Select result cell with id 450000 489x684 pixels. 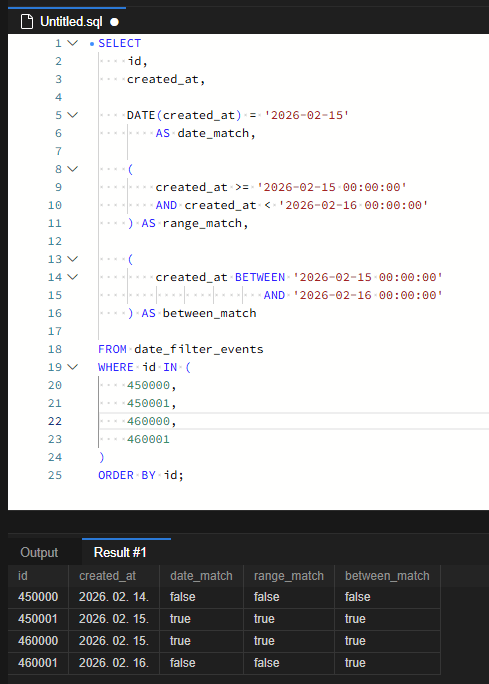[38, 597]
